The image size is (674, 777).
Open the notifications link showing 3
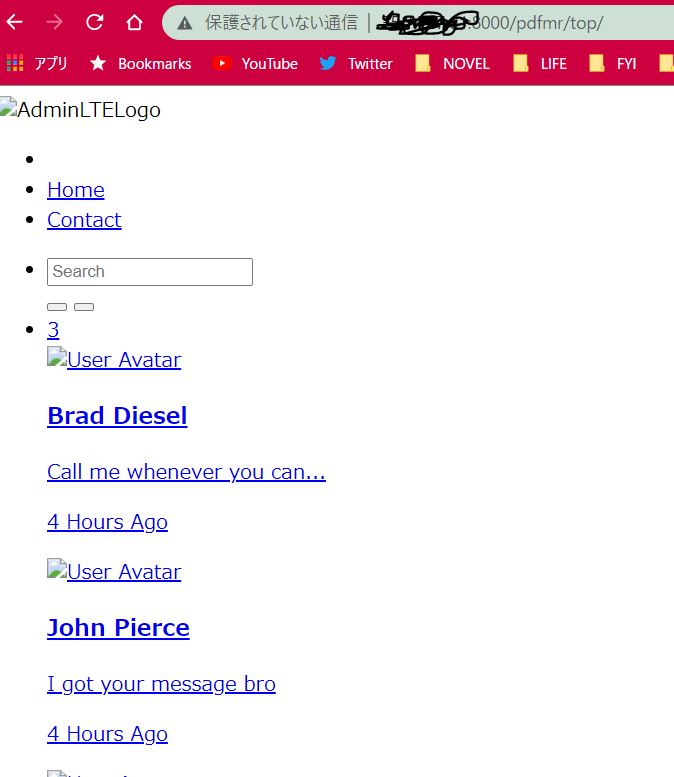pyautogui.click(x=53, y=330)
